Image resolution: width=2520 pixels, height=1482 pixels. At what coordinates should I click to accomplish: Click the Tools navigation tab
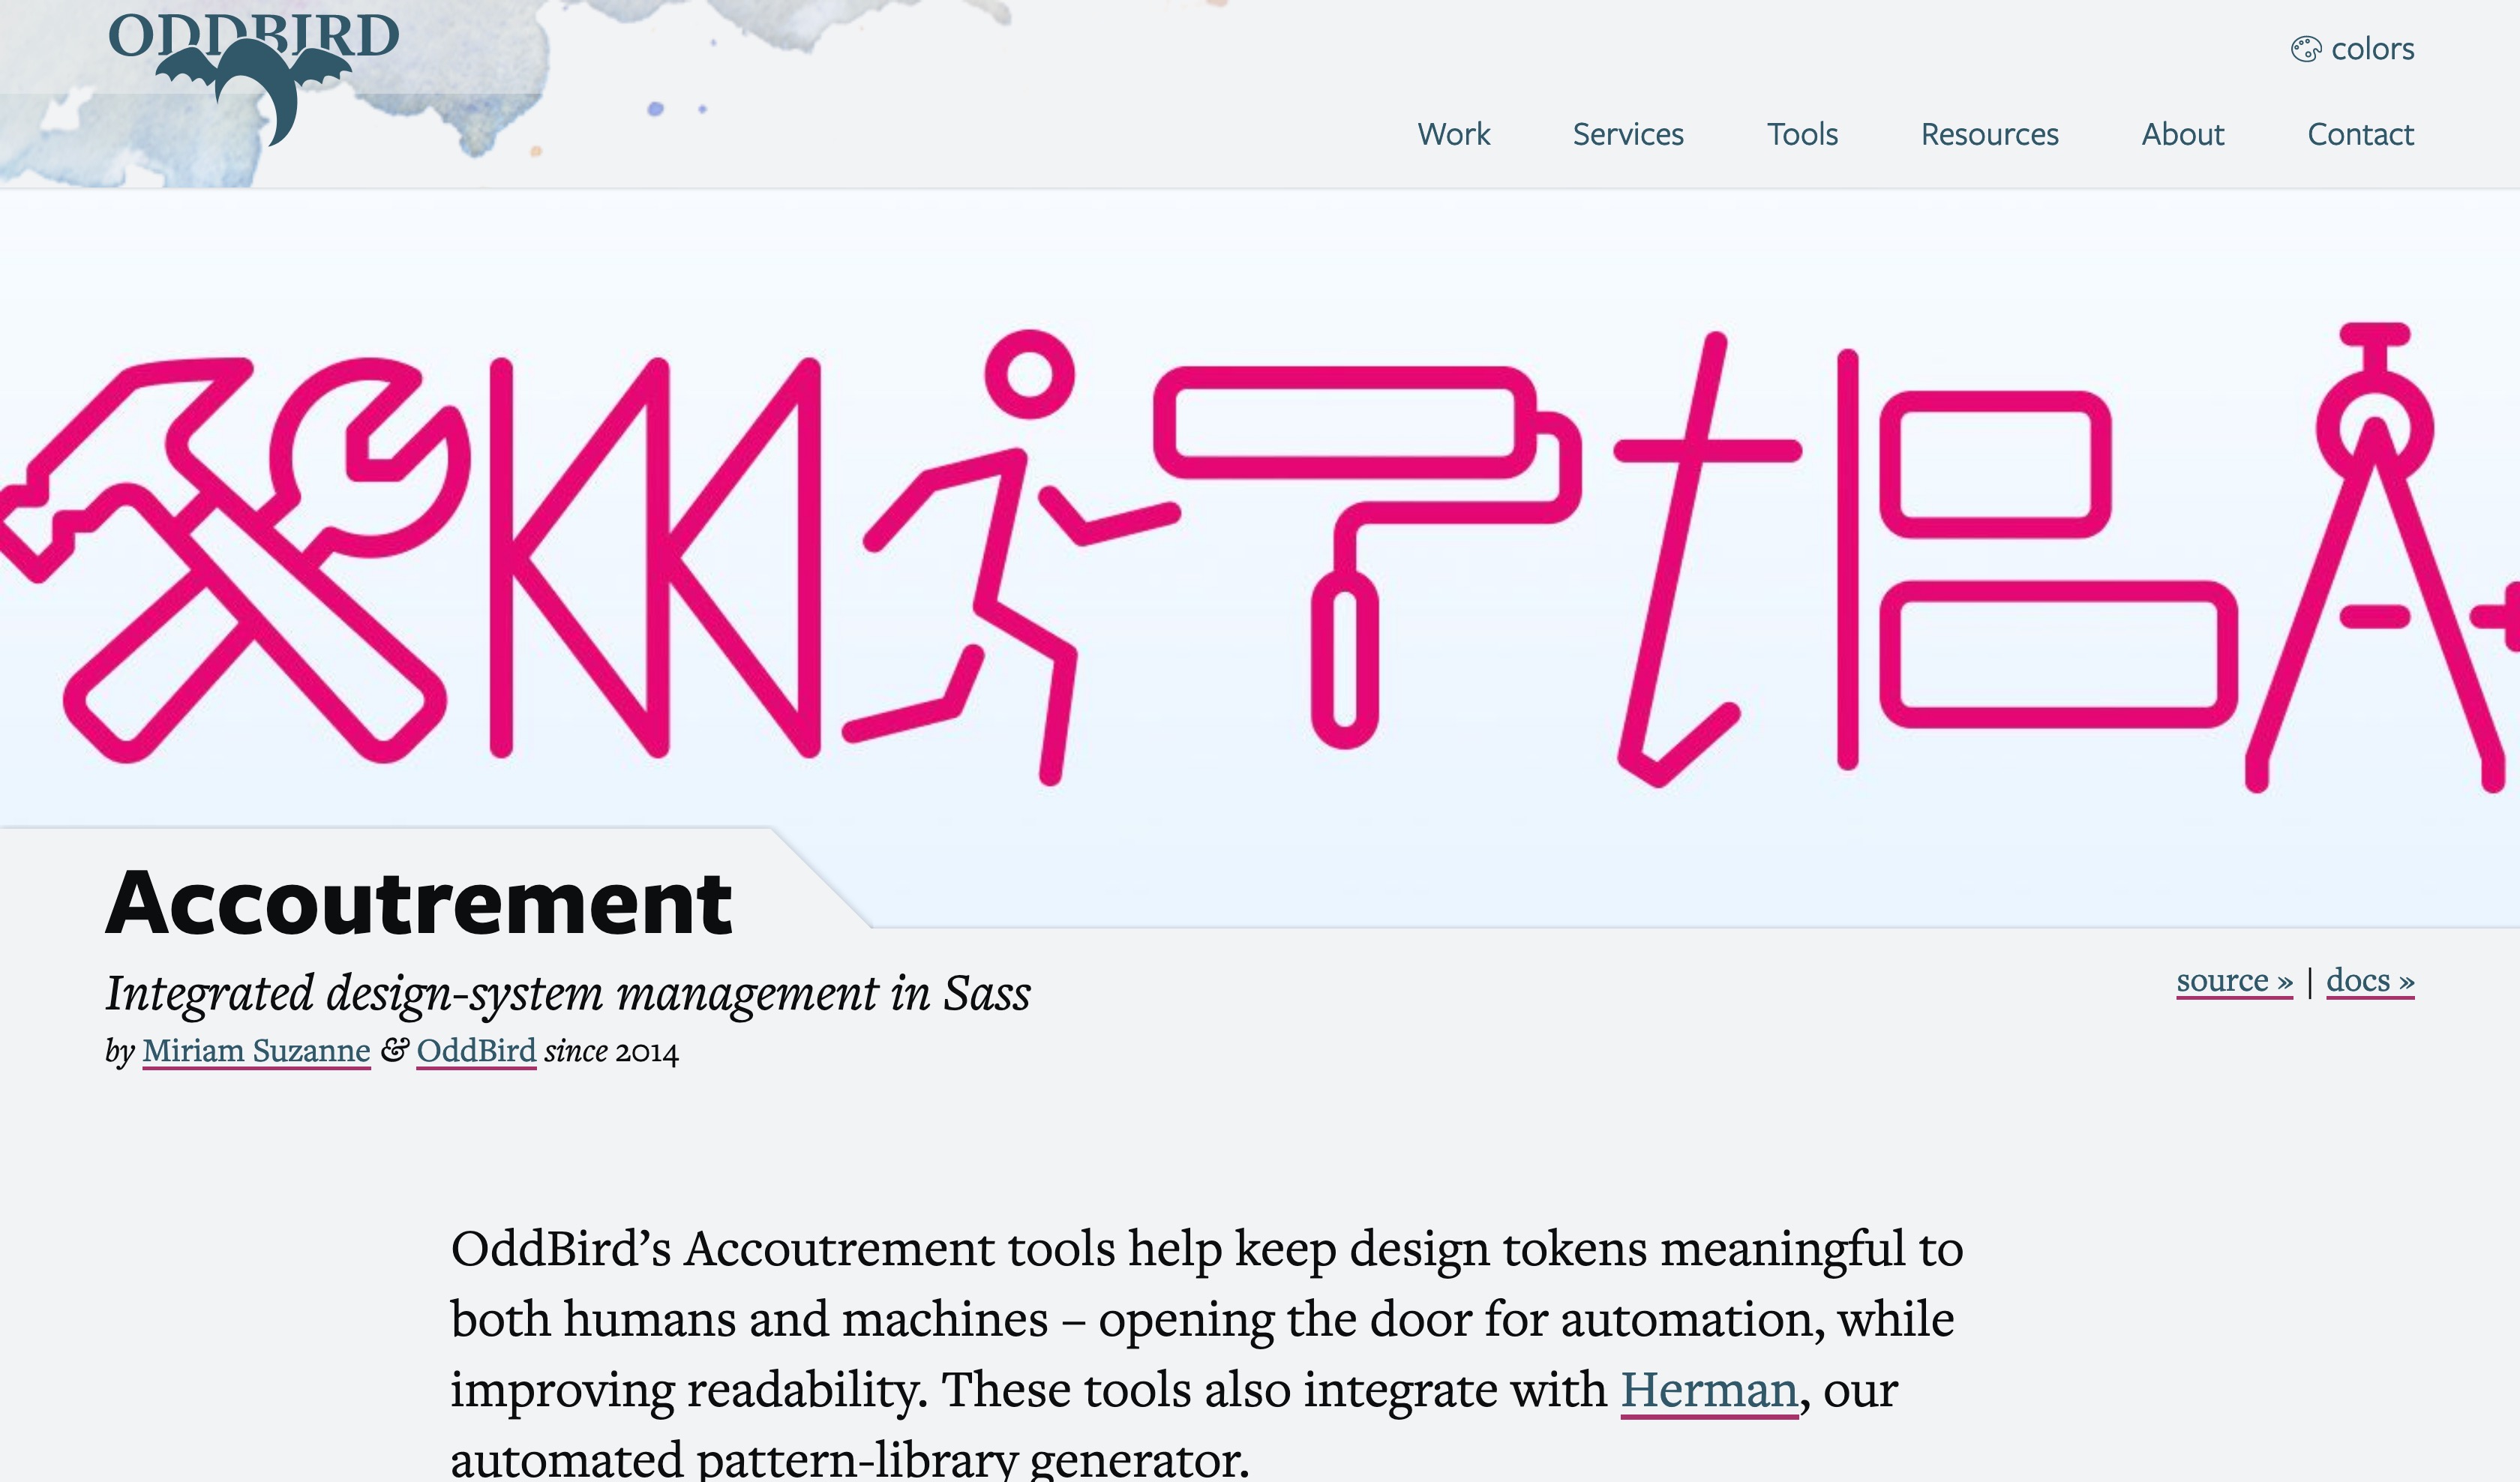(x=1801, y=132)
